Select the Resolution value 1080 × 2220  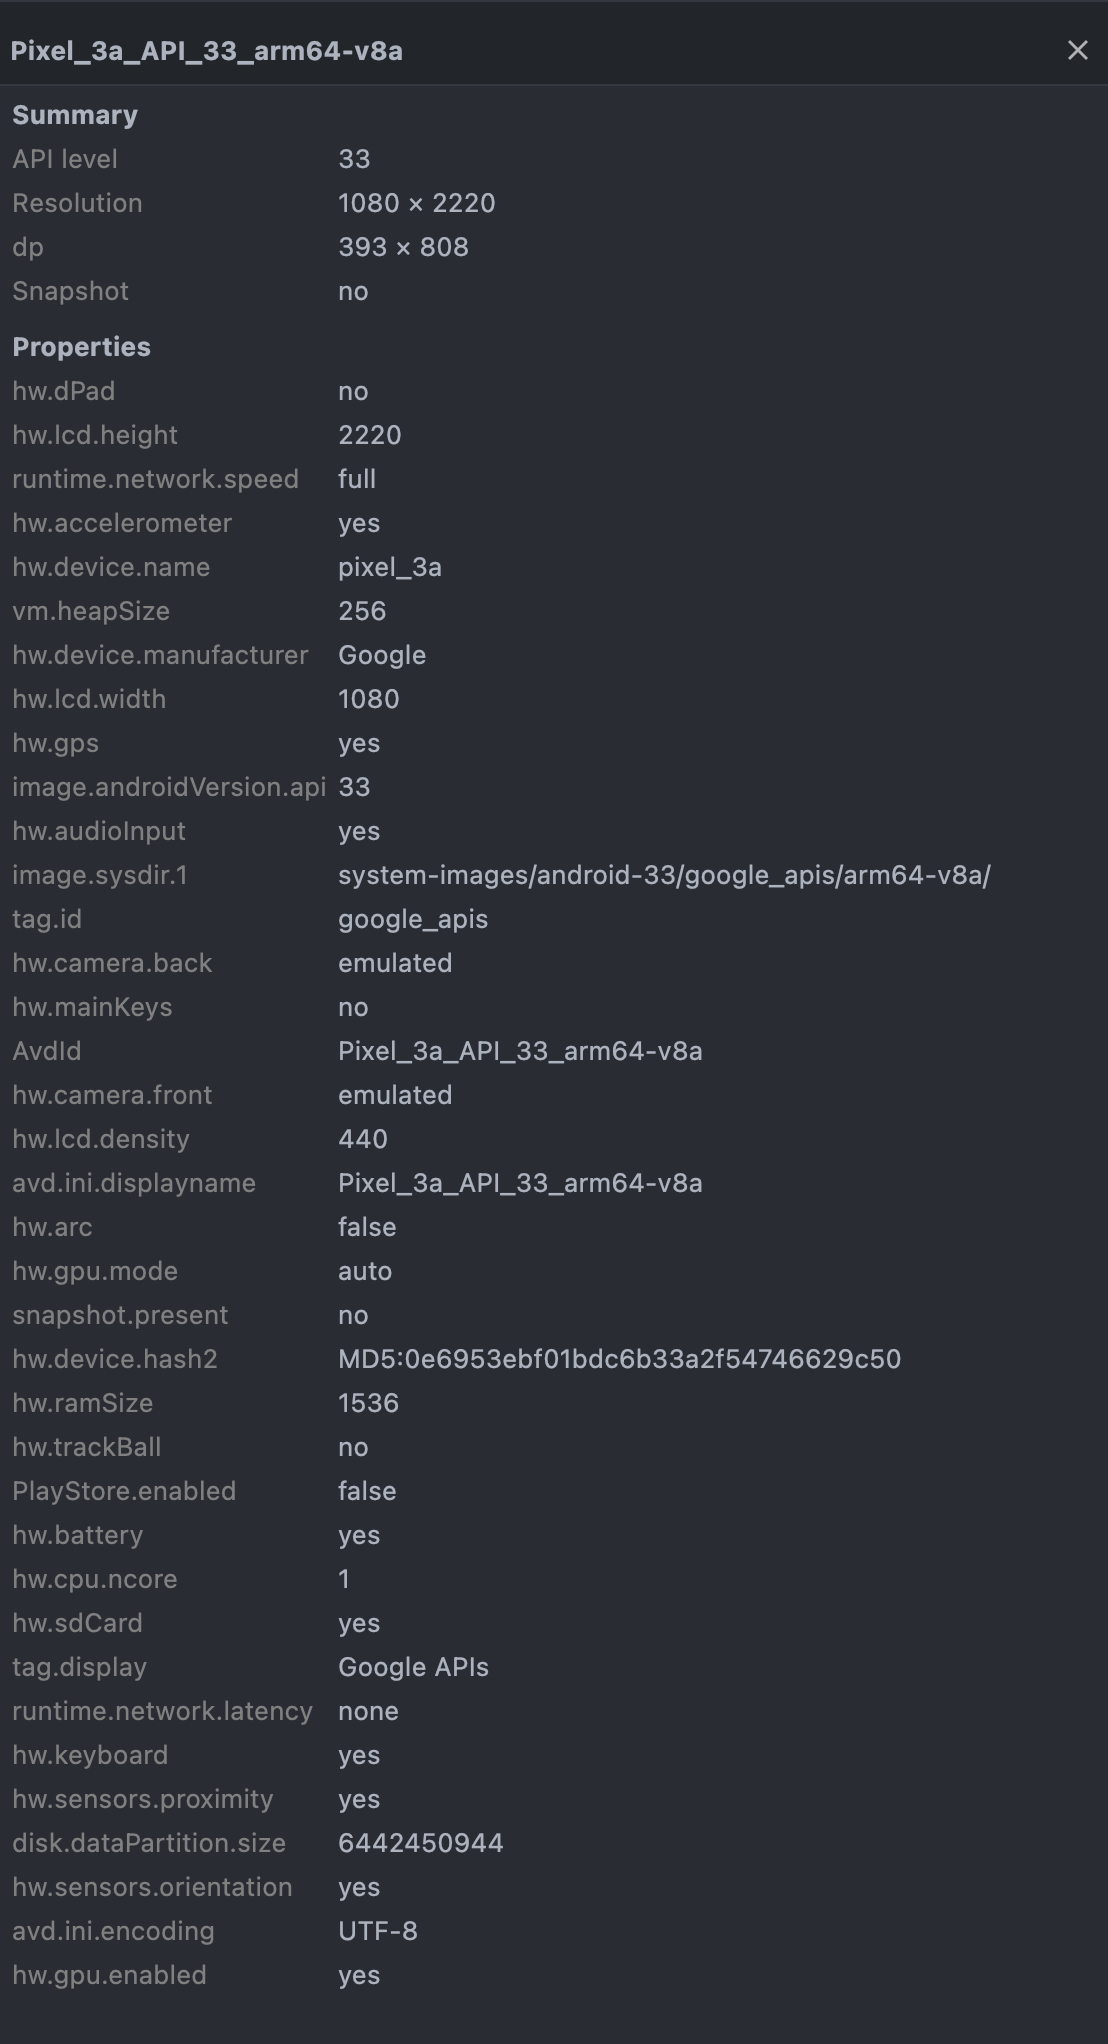tap(417, 202)
